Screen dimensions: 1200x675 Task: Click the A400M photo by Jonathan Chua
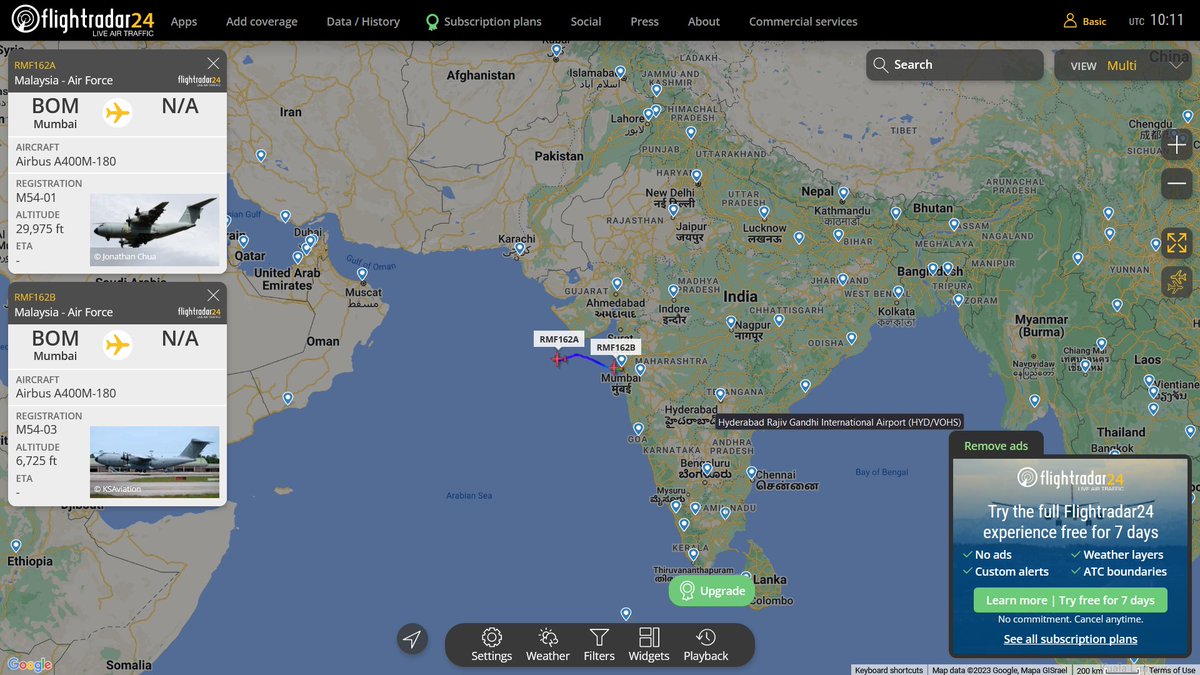coord(155,229)
